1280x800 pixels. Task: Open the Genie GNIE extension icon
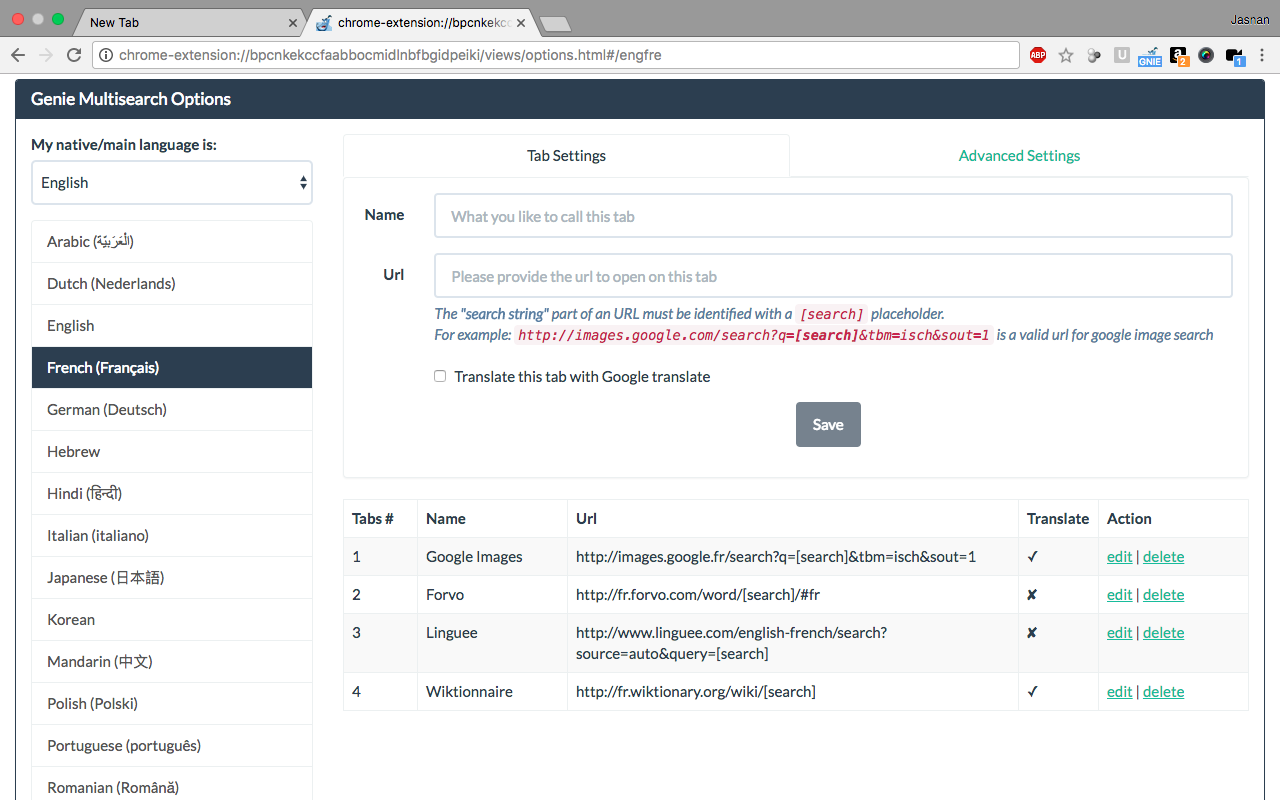click(x=1150, y=55)
